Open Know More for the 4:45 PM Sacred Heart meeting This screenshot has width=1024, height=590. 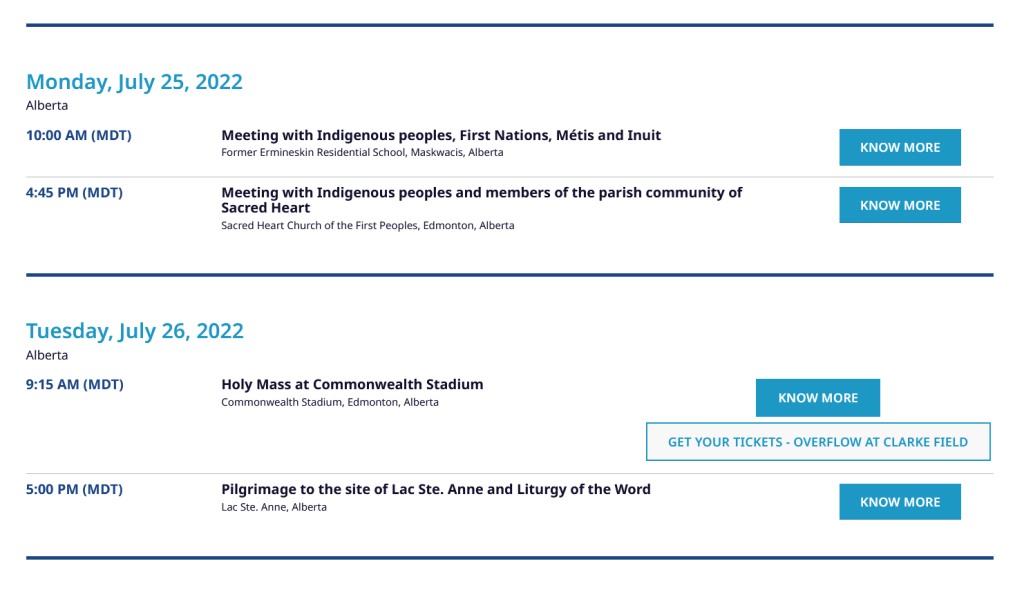tap(899, 205)
